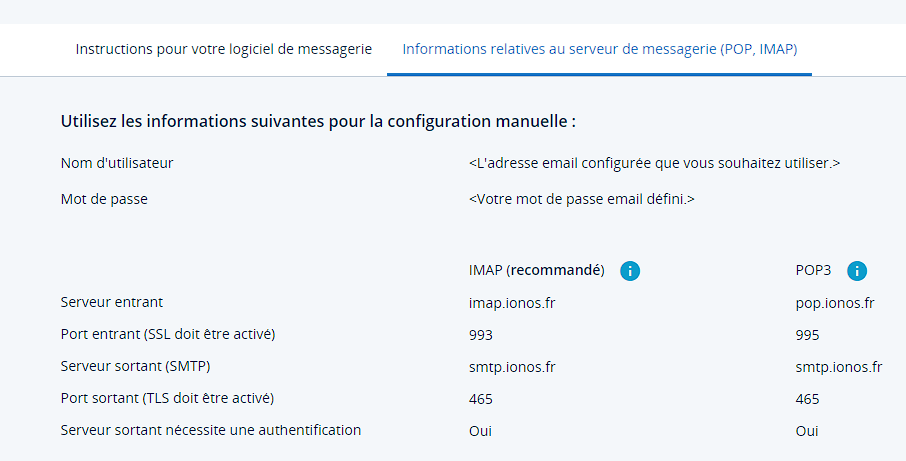Click the Serveur sortant (SMTP) label

coord(136,366)
